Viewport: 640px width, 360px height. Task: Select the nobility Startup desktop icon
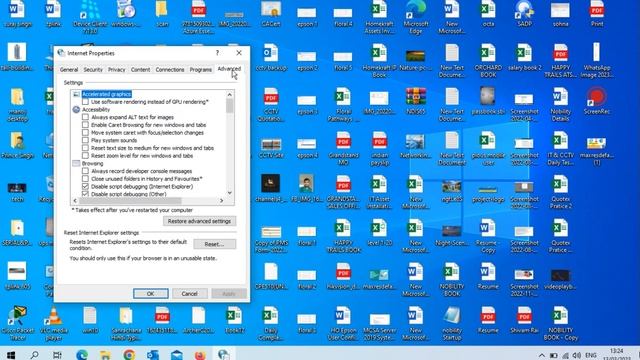452,324
